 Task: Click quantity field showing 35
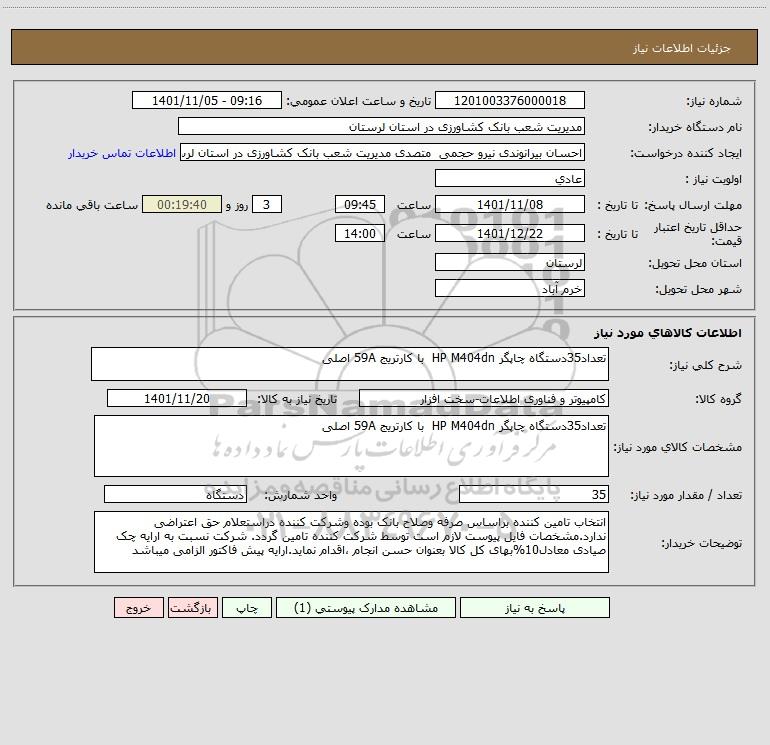pos(534,495)
